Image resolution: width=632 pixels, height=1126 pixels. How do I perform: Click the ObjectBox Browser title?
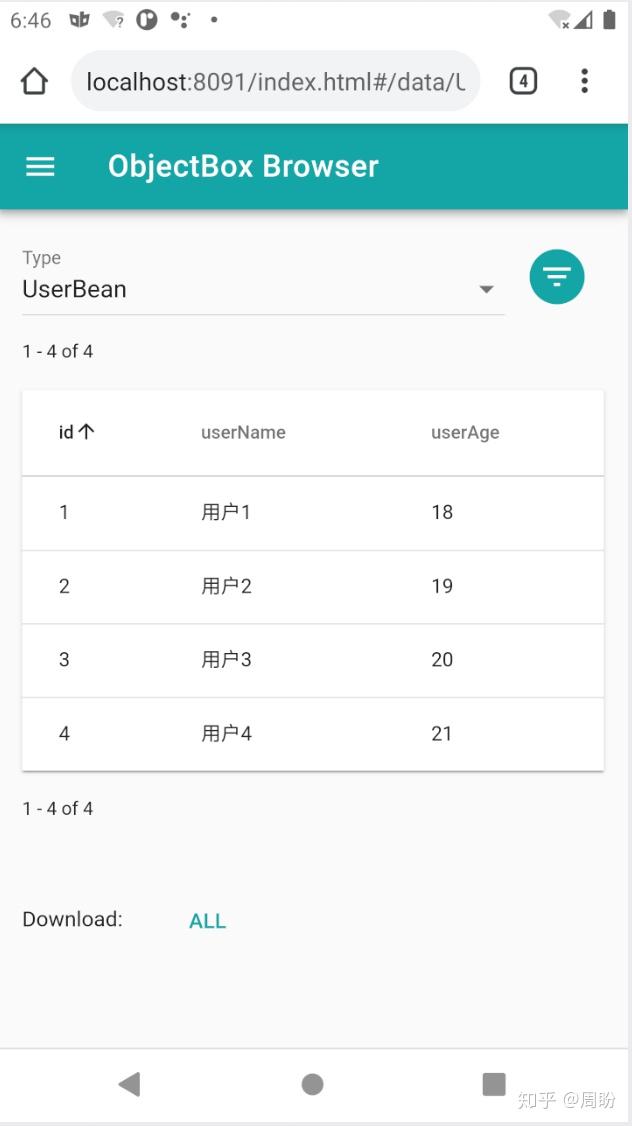243,166
